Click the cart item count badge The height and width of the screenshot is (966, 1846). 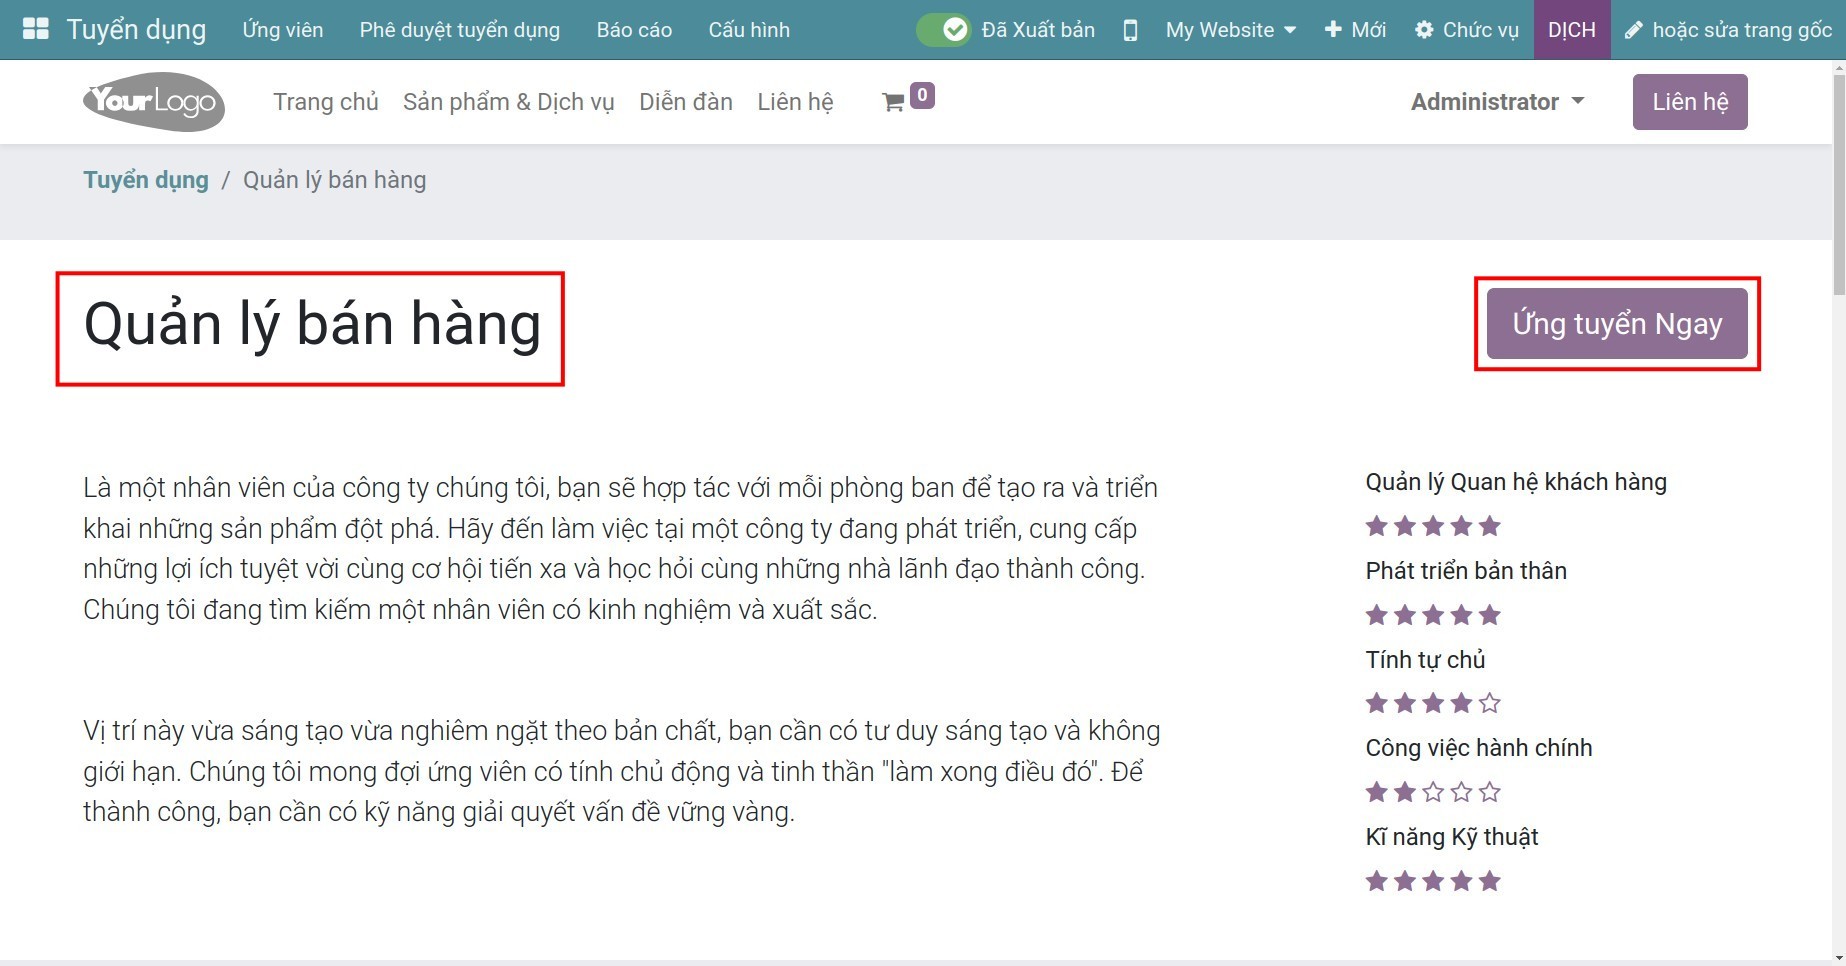coord(921,94)
